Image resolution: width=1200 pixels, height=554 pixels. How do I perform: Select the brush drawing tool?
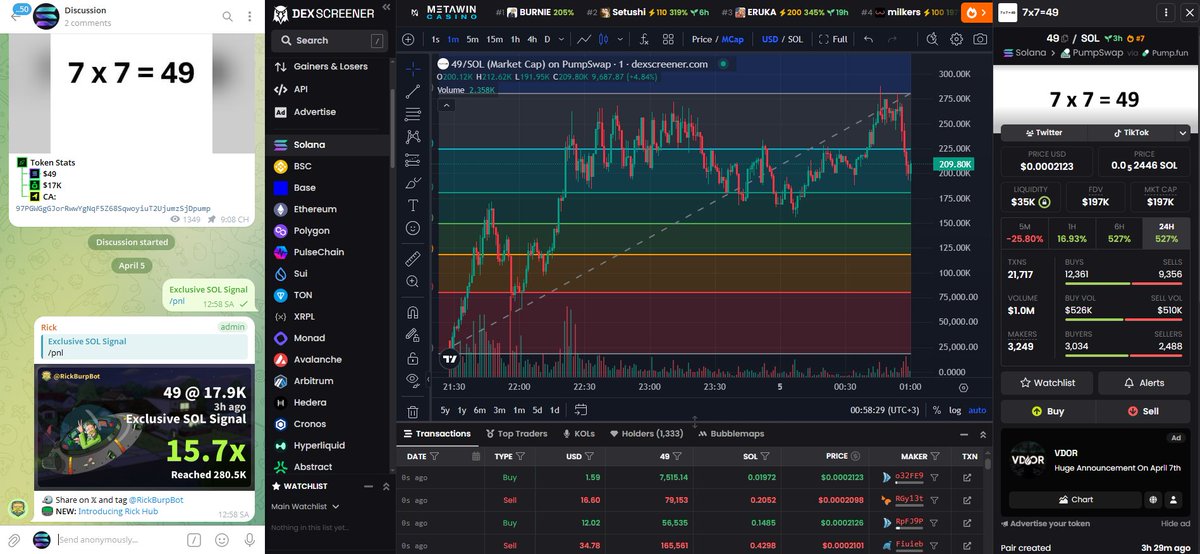pos(414,182)
